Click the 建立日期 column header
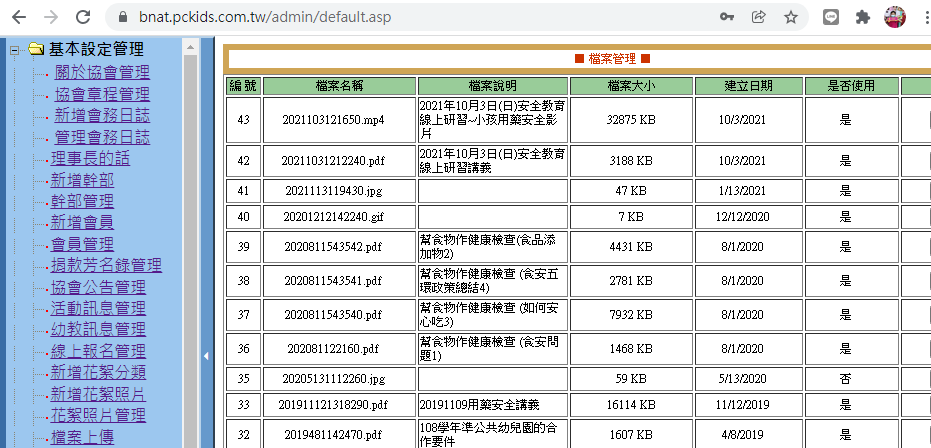Viewport: 931px width, 448px height. point(749,85)
